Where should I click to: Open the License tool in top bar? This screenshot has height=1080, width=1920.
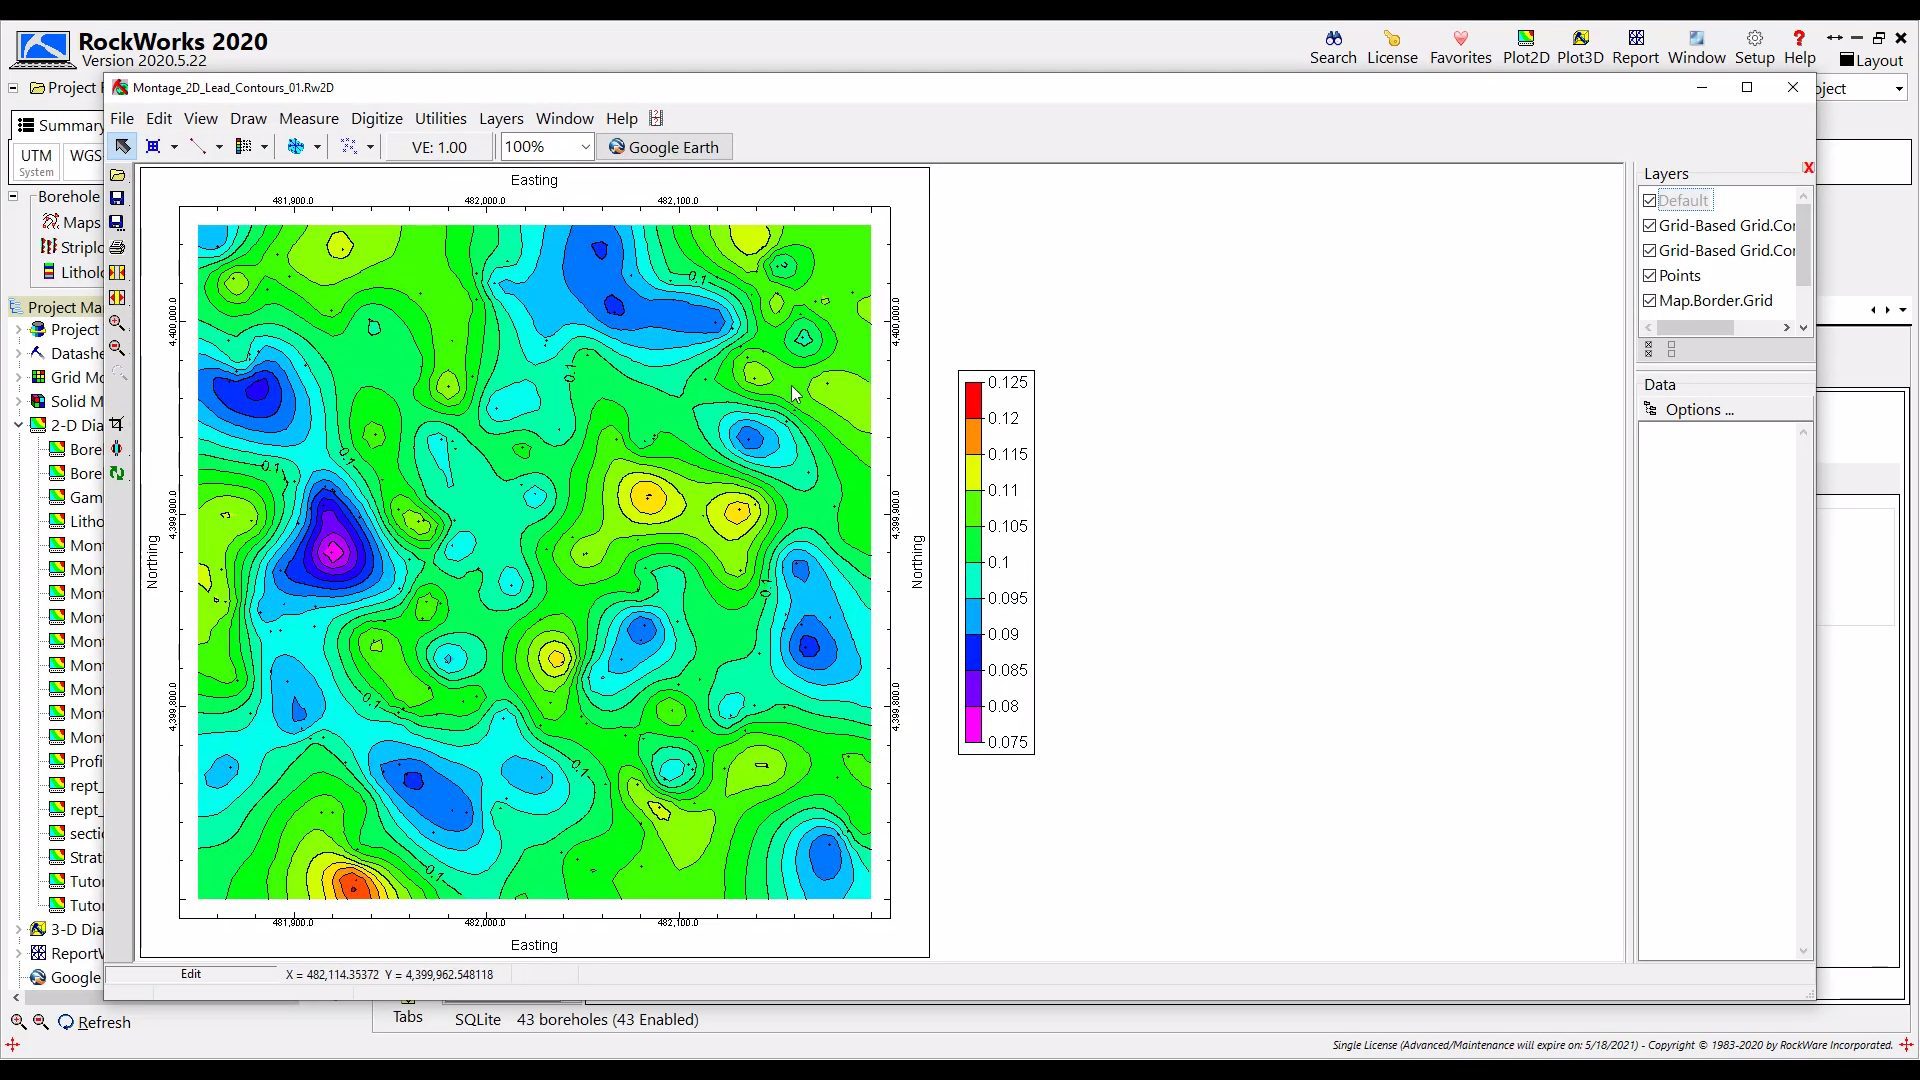pos(1392,47)
